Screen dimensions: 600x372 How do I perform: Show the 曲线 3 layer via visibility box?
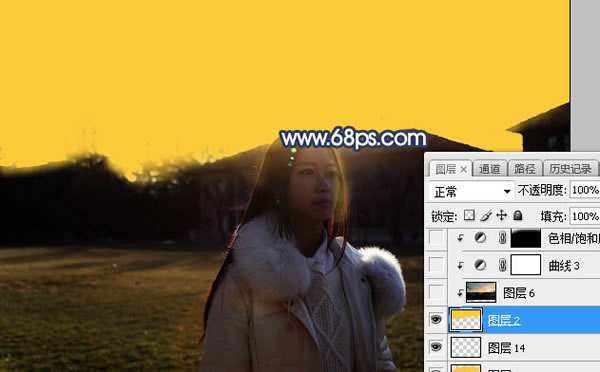coord(436,265)
